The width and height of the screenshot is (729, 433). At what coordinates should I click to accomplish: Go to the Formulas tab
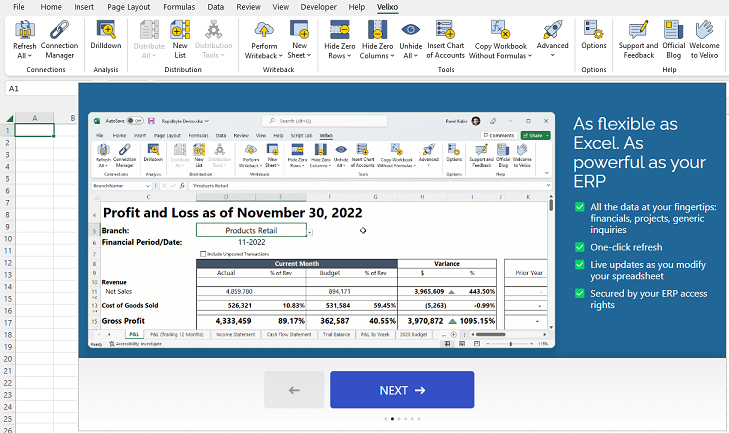(179, 7)
